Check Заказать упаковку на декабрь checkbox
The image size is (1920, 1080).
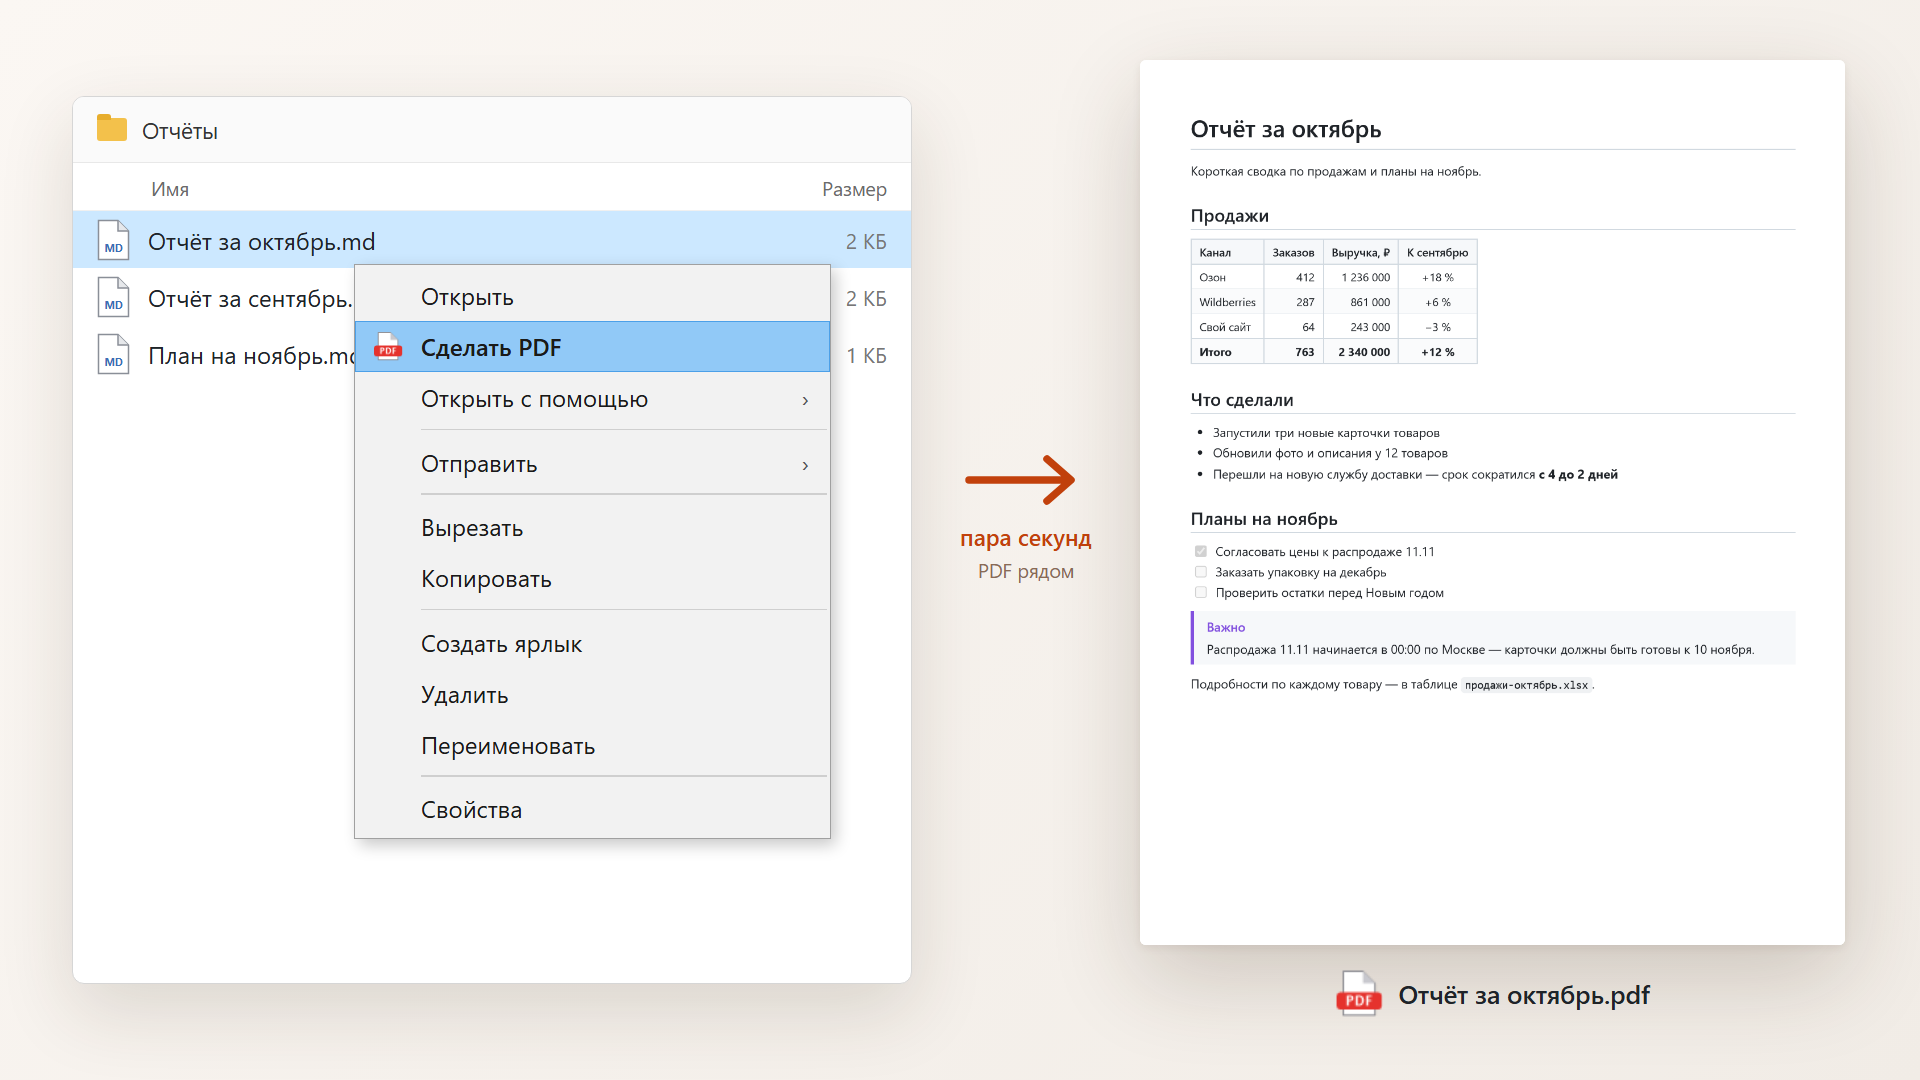click(1201, 572)
